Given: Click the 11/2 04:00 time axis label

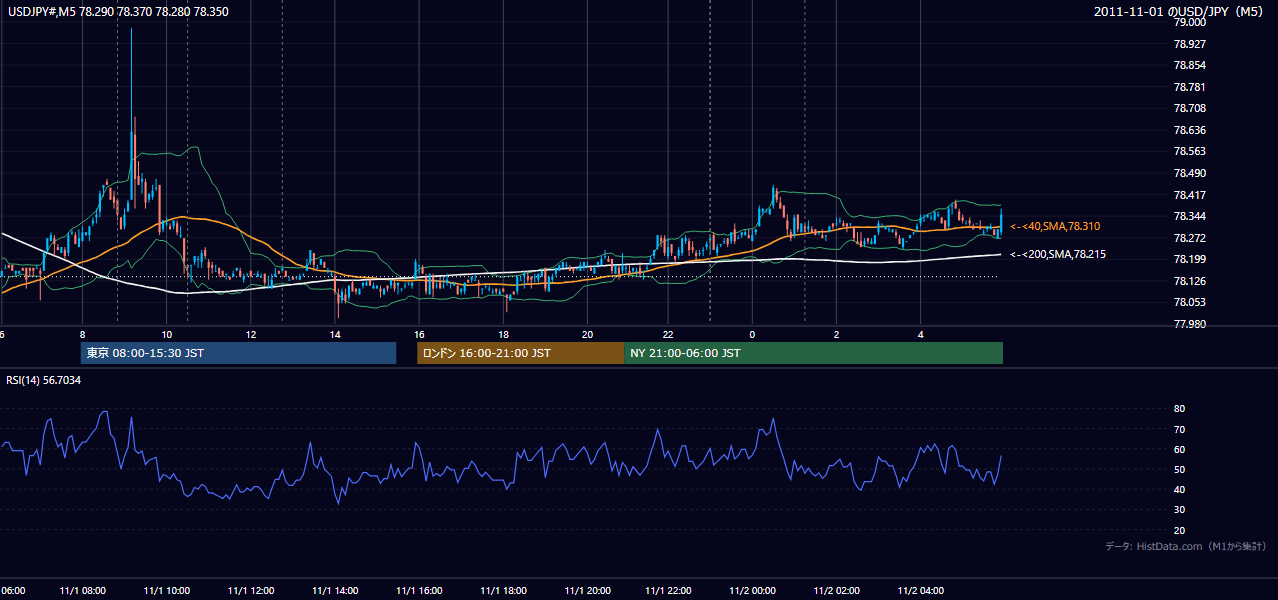Looking at the screenshot, I should (920, 591).
